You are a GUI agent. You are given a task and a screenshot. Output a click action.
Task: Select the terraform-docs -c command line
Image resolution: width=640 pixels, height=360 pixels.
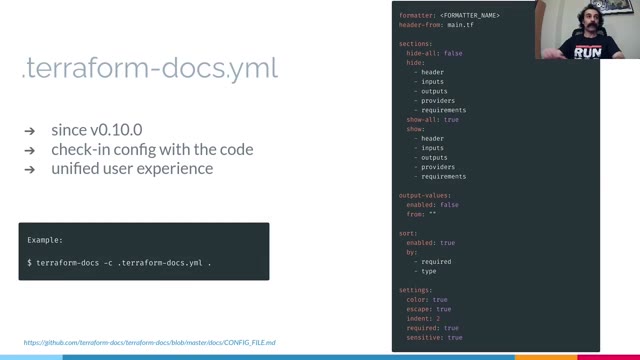tap(119, 263)
